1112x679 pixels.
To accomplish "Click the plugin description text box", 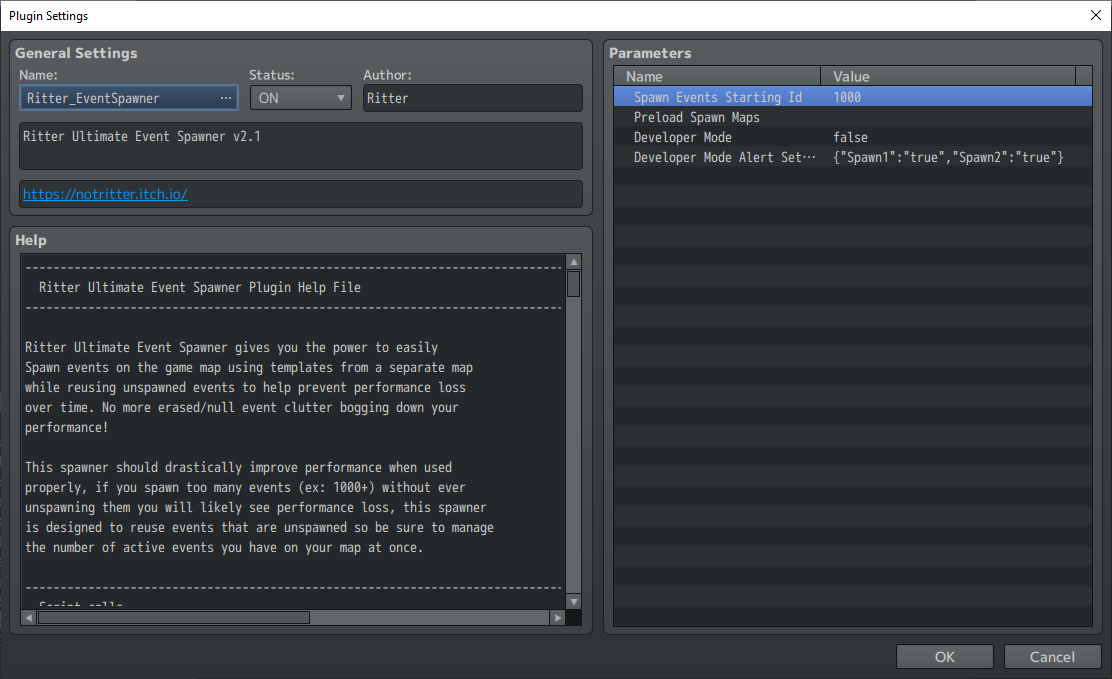I will pyautogui.click(x=301, y=145).
